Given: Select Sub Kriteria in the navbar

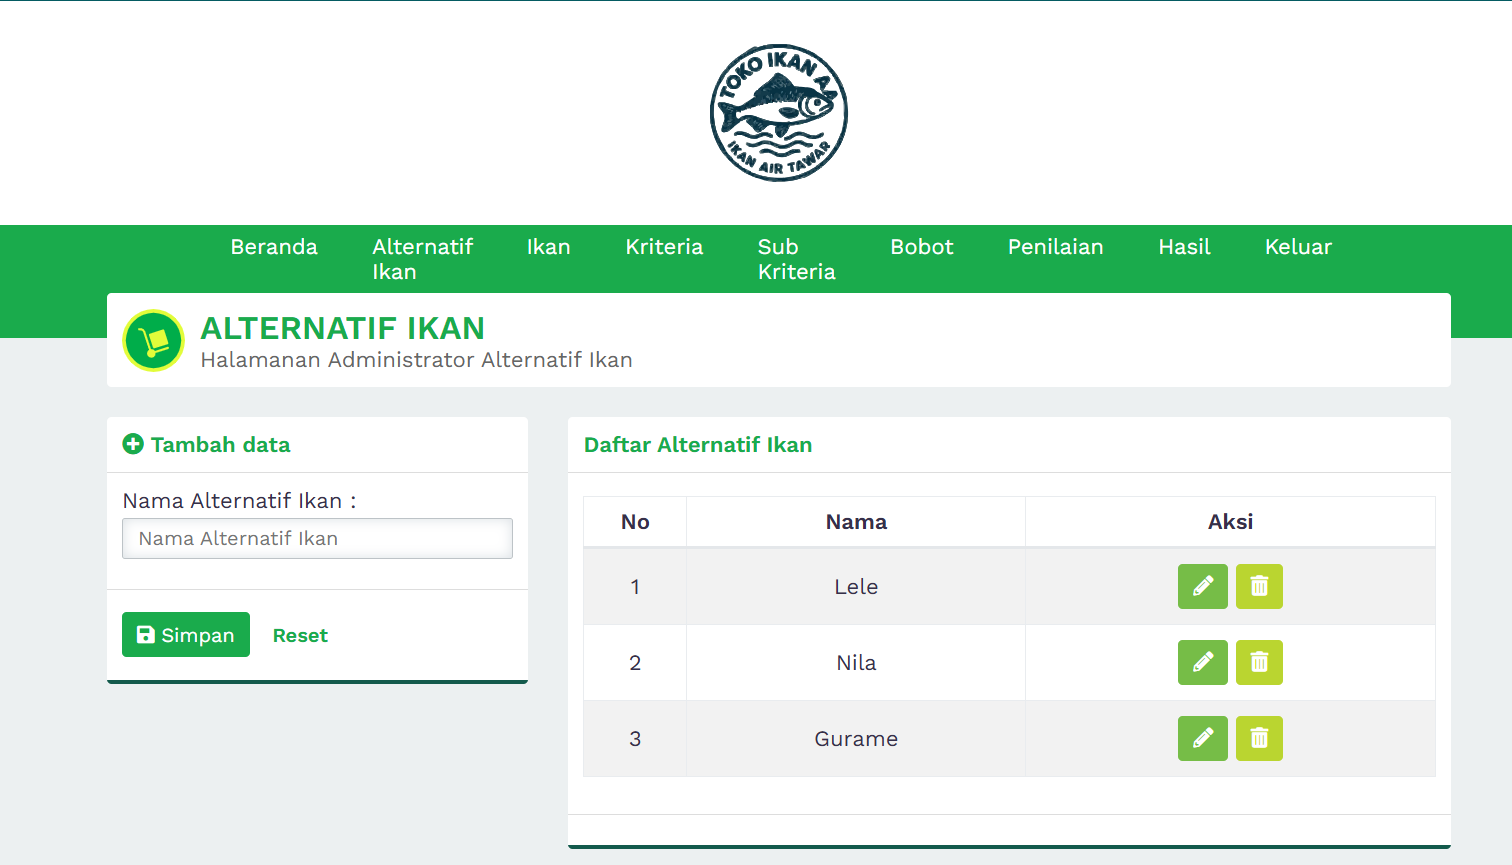Looking at the screenshot, I should [x=796, y=259].
